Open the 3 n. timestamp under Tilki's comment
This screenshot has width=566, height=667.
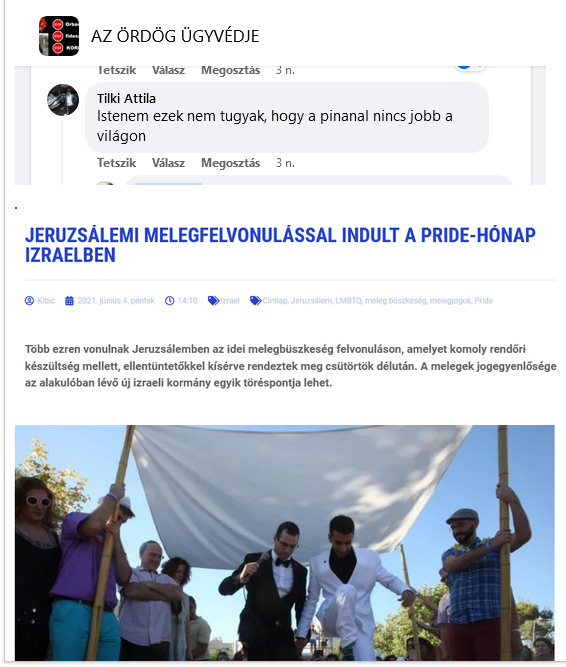point(285,162)
